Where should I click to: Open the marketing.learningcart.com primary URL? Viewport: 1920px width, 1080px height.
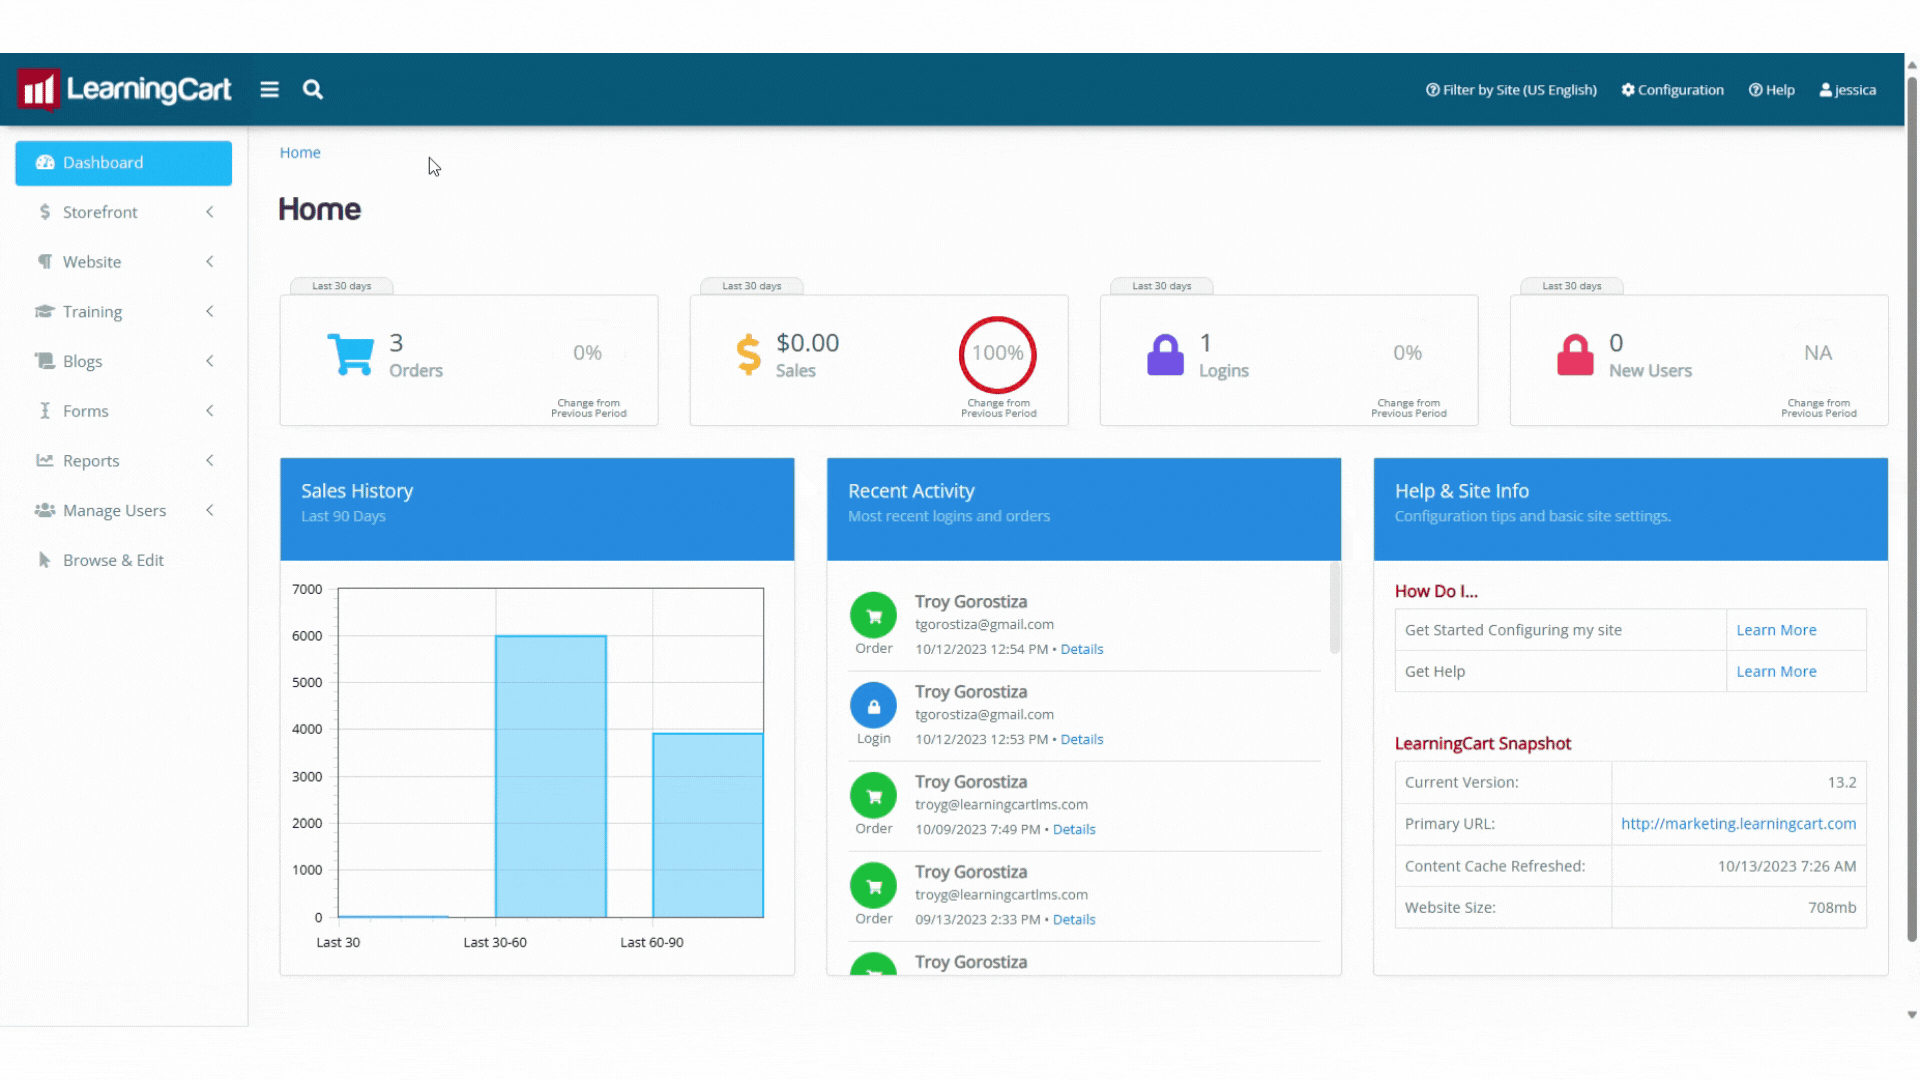point(1738,823)
